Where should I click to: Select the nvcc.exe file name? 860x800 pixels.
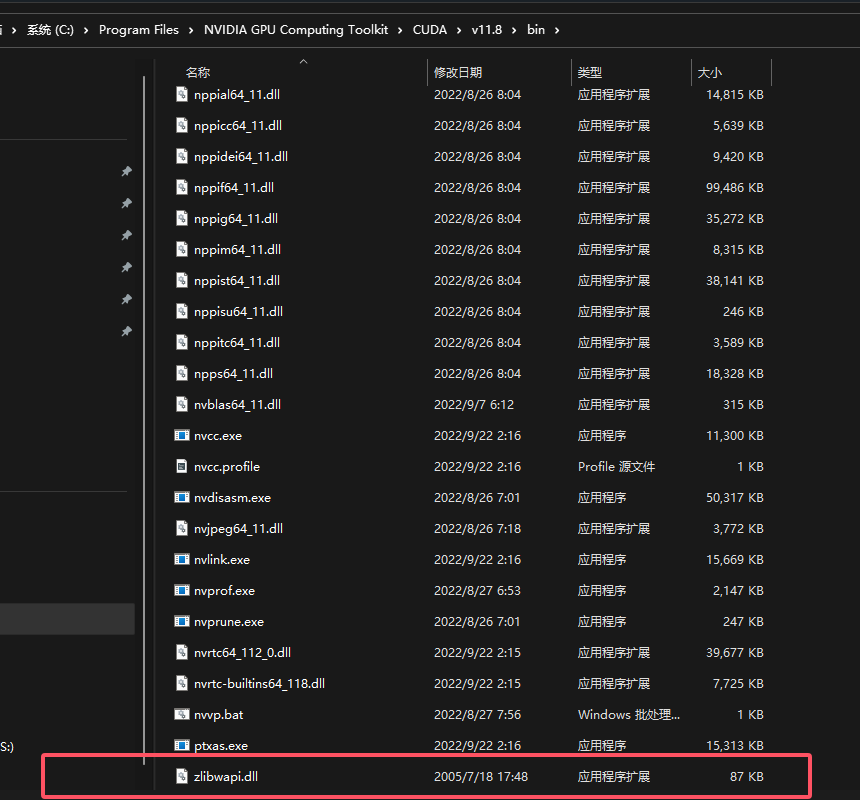(218, 436)
